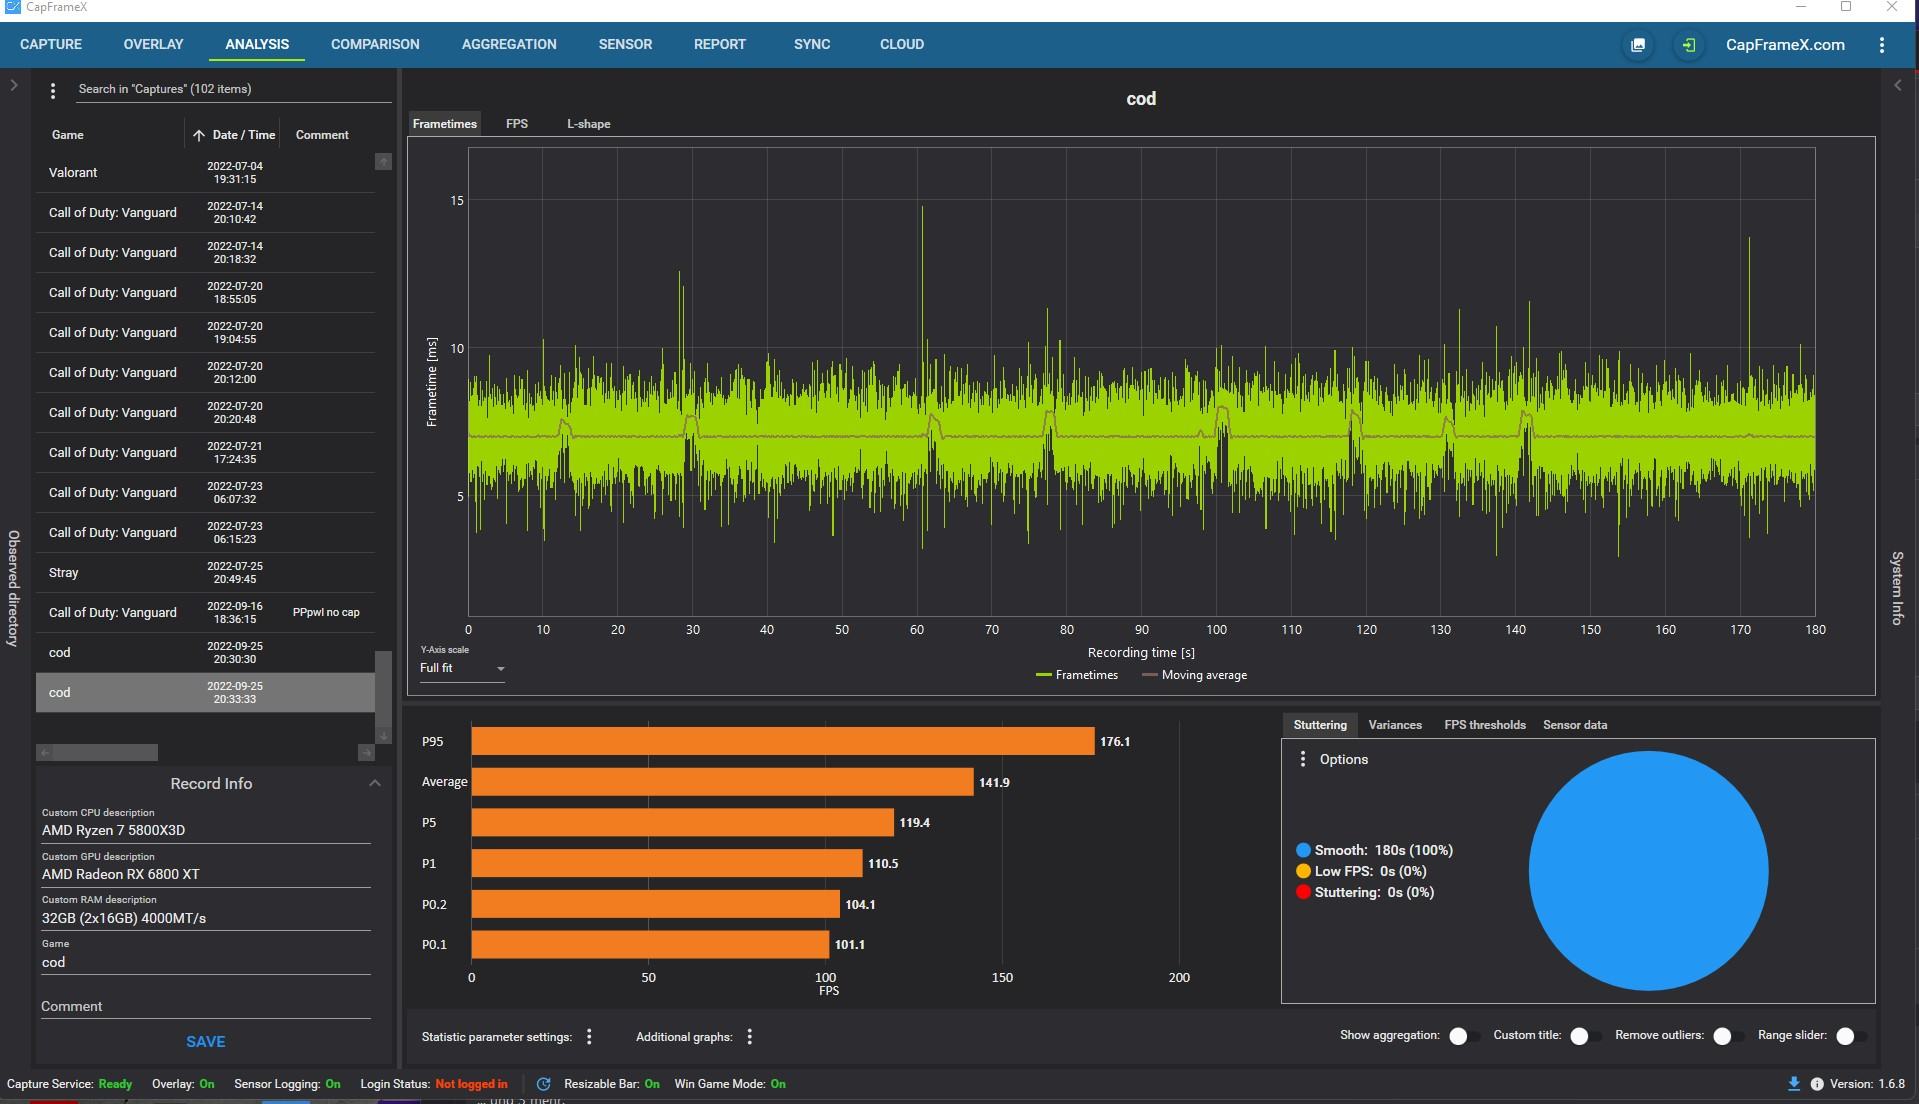Viewport: 1919px width, 1104px height.
Task: Click the Frametimes legend entry
Action: pos(1077,675)
